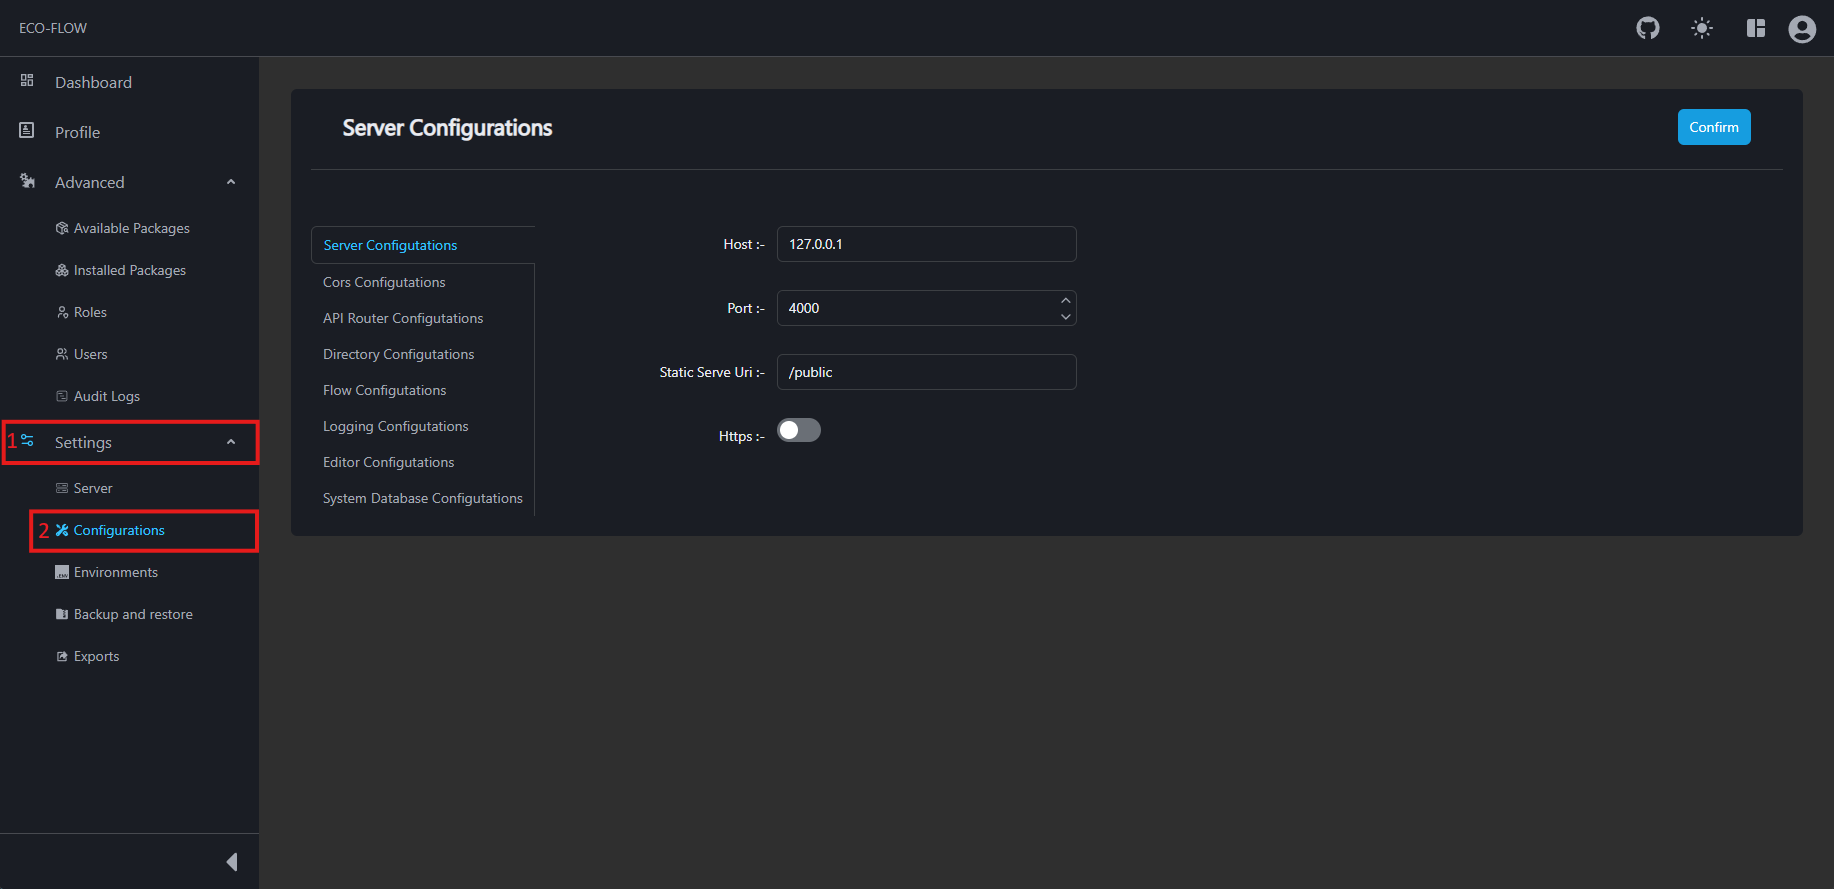1834x889 pixels.
Task: Increase the Port value with up arrow
Action: tap(1066, 300)
